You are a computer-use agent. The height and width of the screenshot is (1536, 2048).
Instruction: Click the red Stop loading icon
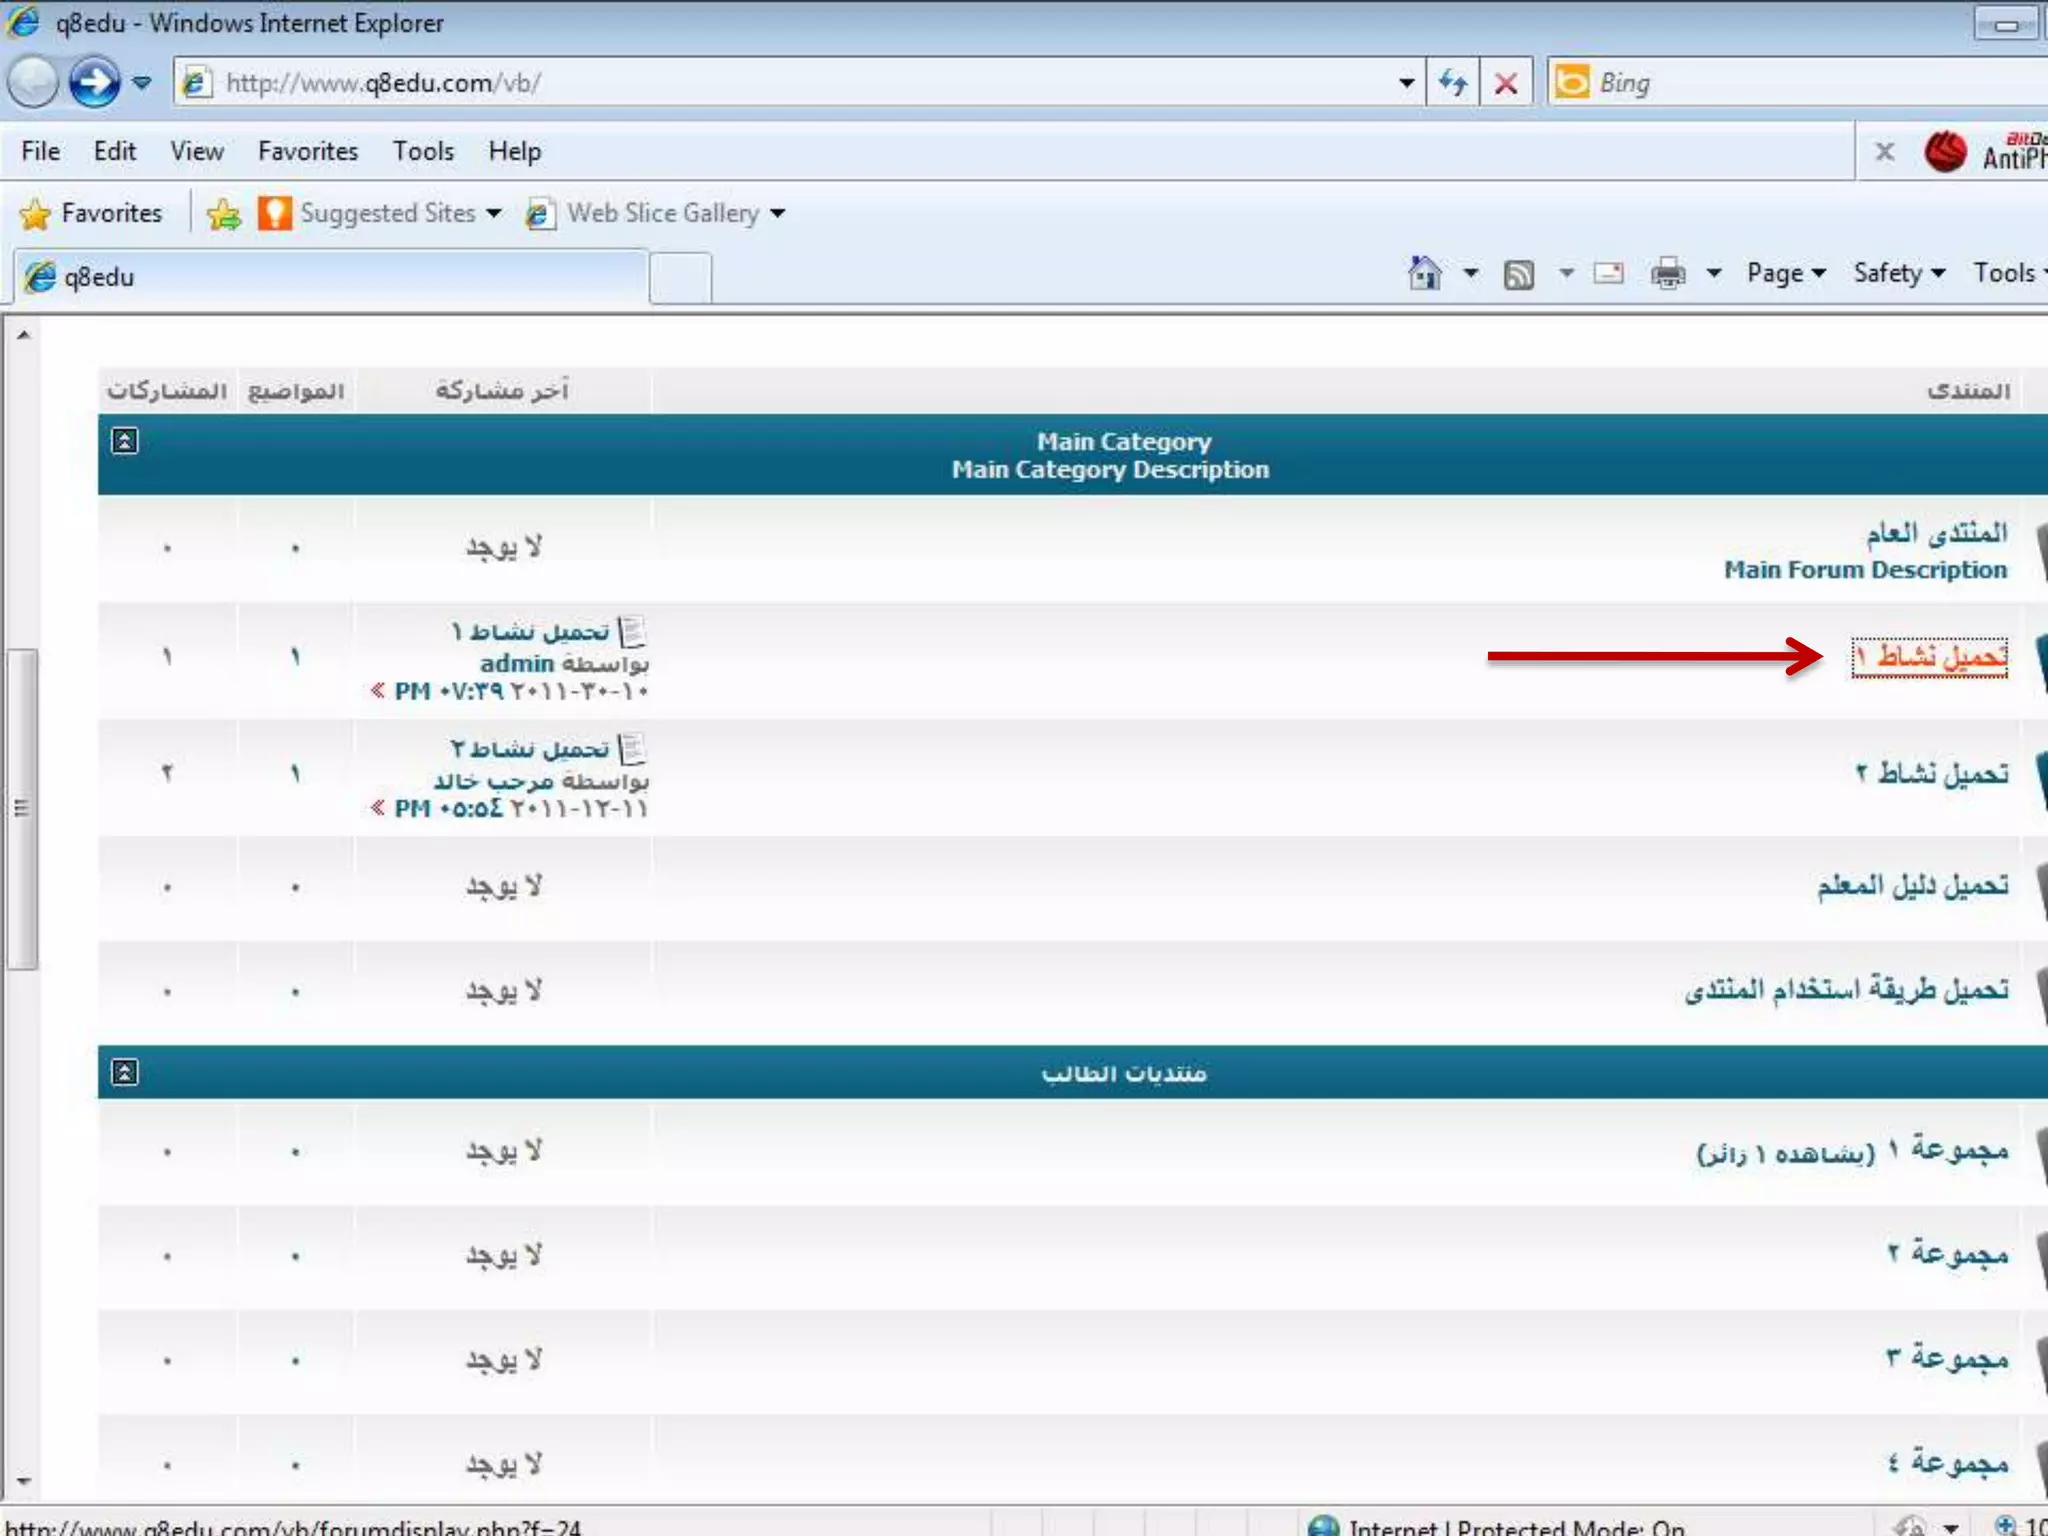coord(1506,83)
